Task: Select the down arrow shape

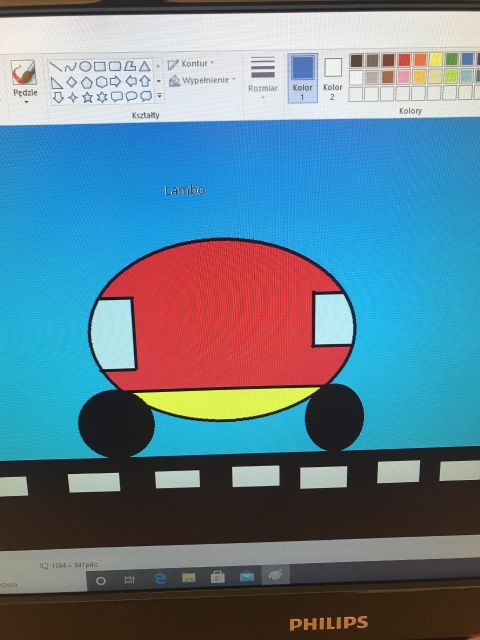Action: click(x=58, y=97)
